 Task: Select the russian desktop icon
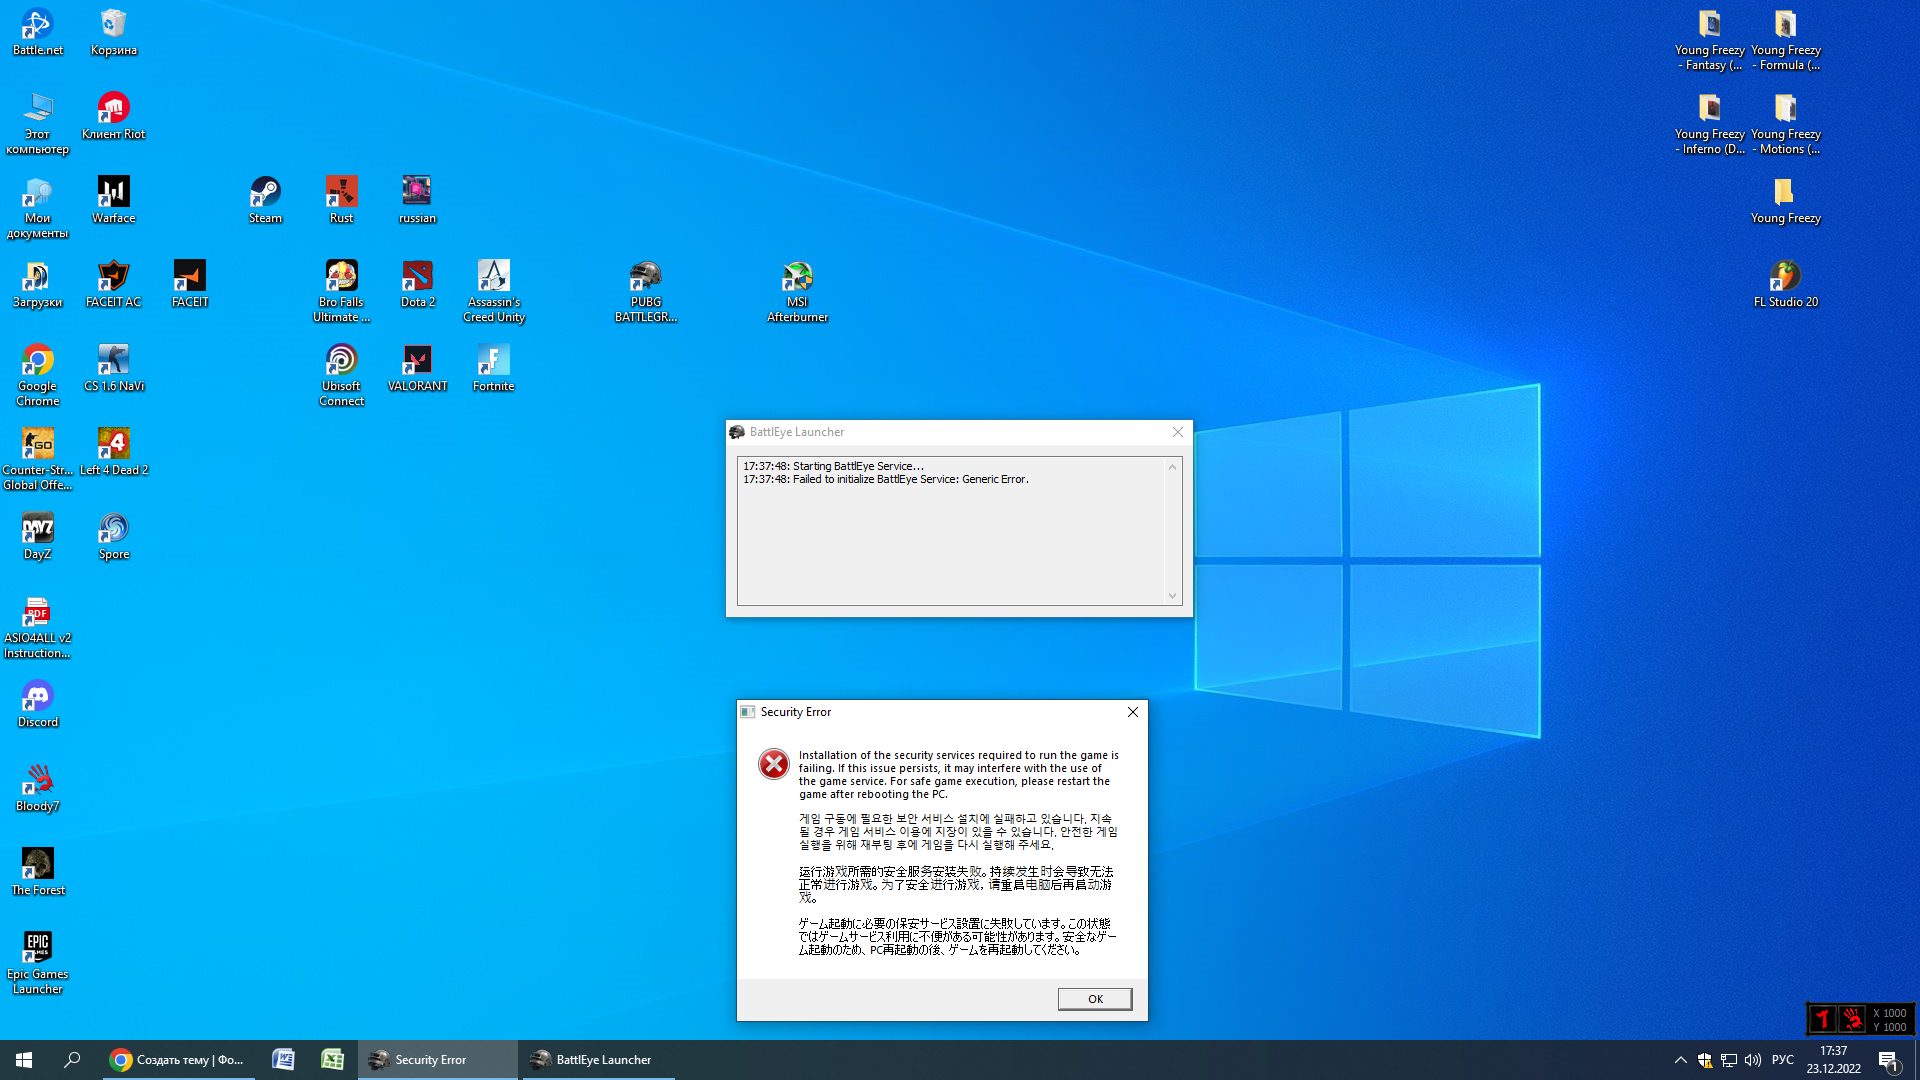click(417, 200)
